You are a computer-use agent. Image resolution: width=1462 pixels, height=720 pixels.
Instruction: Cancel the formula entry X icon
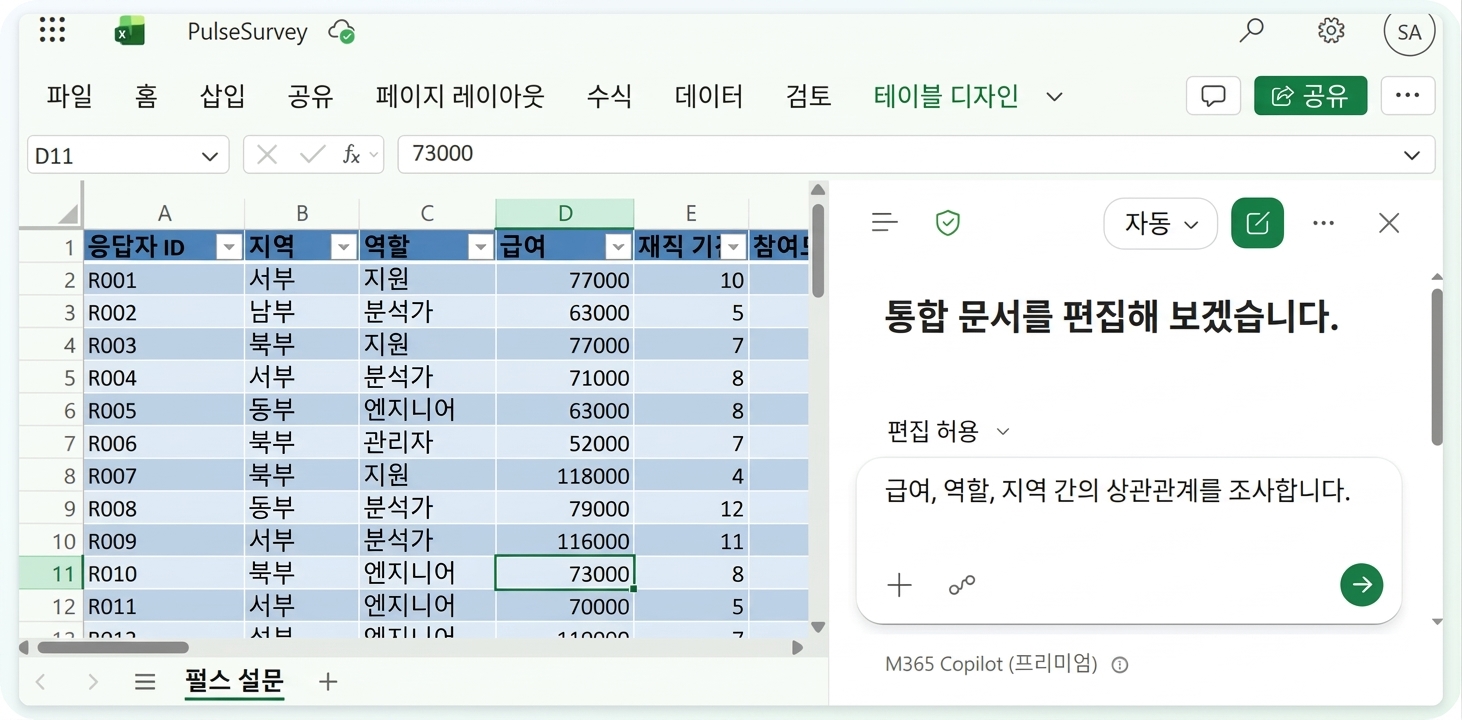coord(267,155)
